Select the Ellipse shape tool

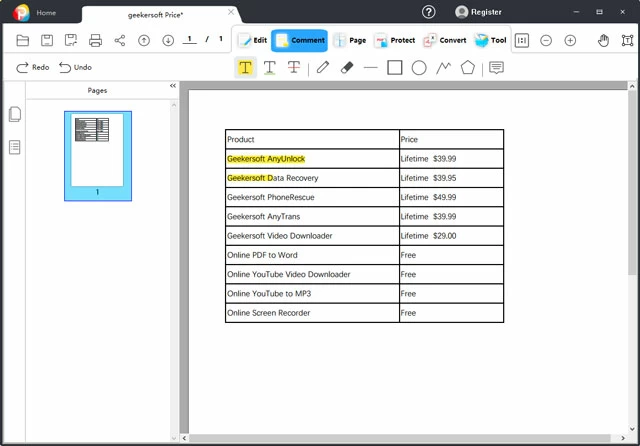(x=419, y=68)
